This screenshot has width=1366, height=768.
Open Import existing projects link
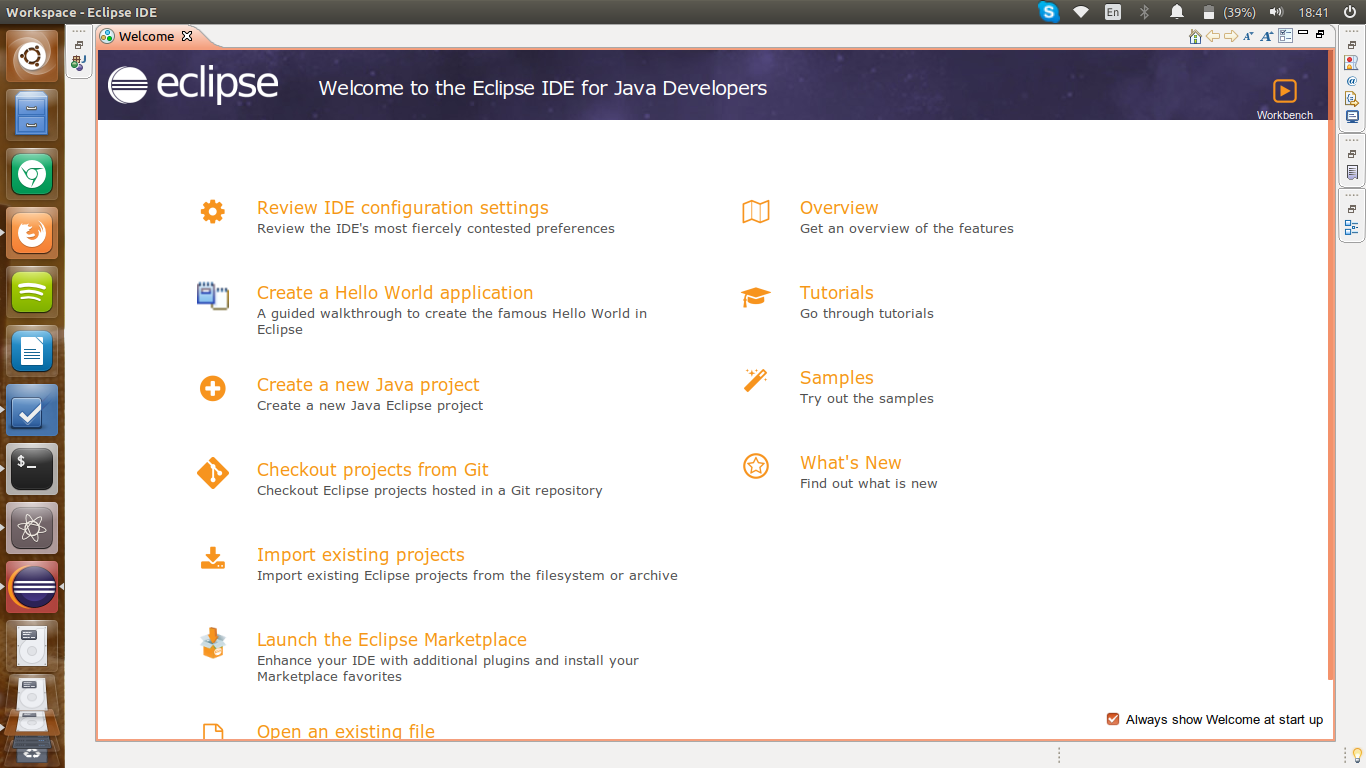(x=361, y=555)
